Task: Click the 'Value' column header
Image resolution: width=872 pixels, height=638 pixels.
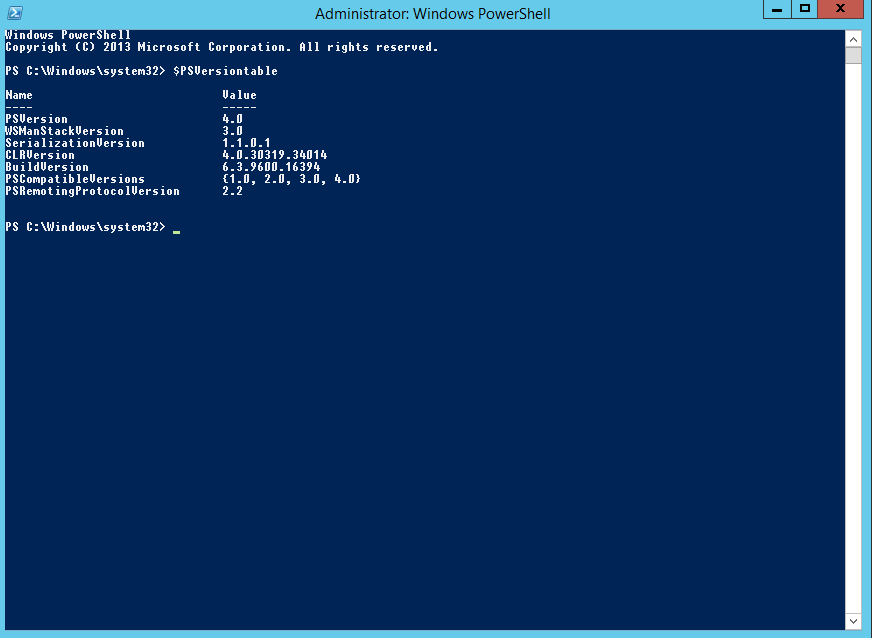Action: (x=239, y=96)
